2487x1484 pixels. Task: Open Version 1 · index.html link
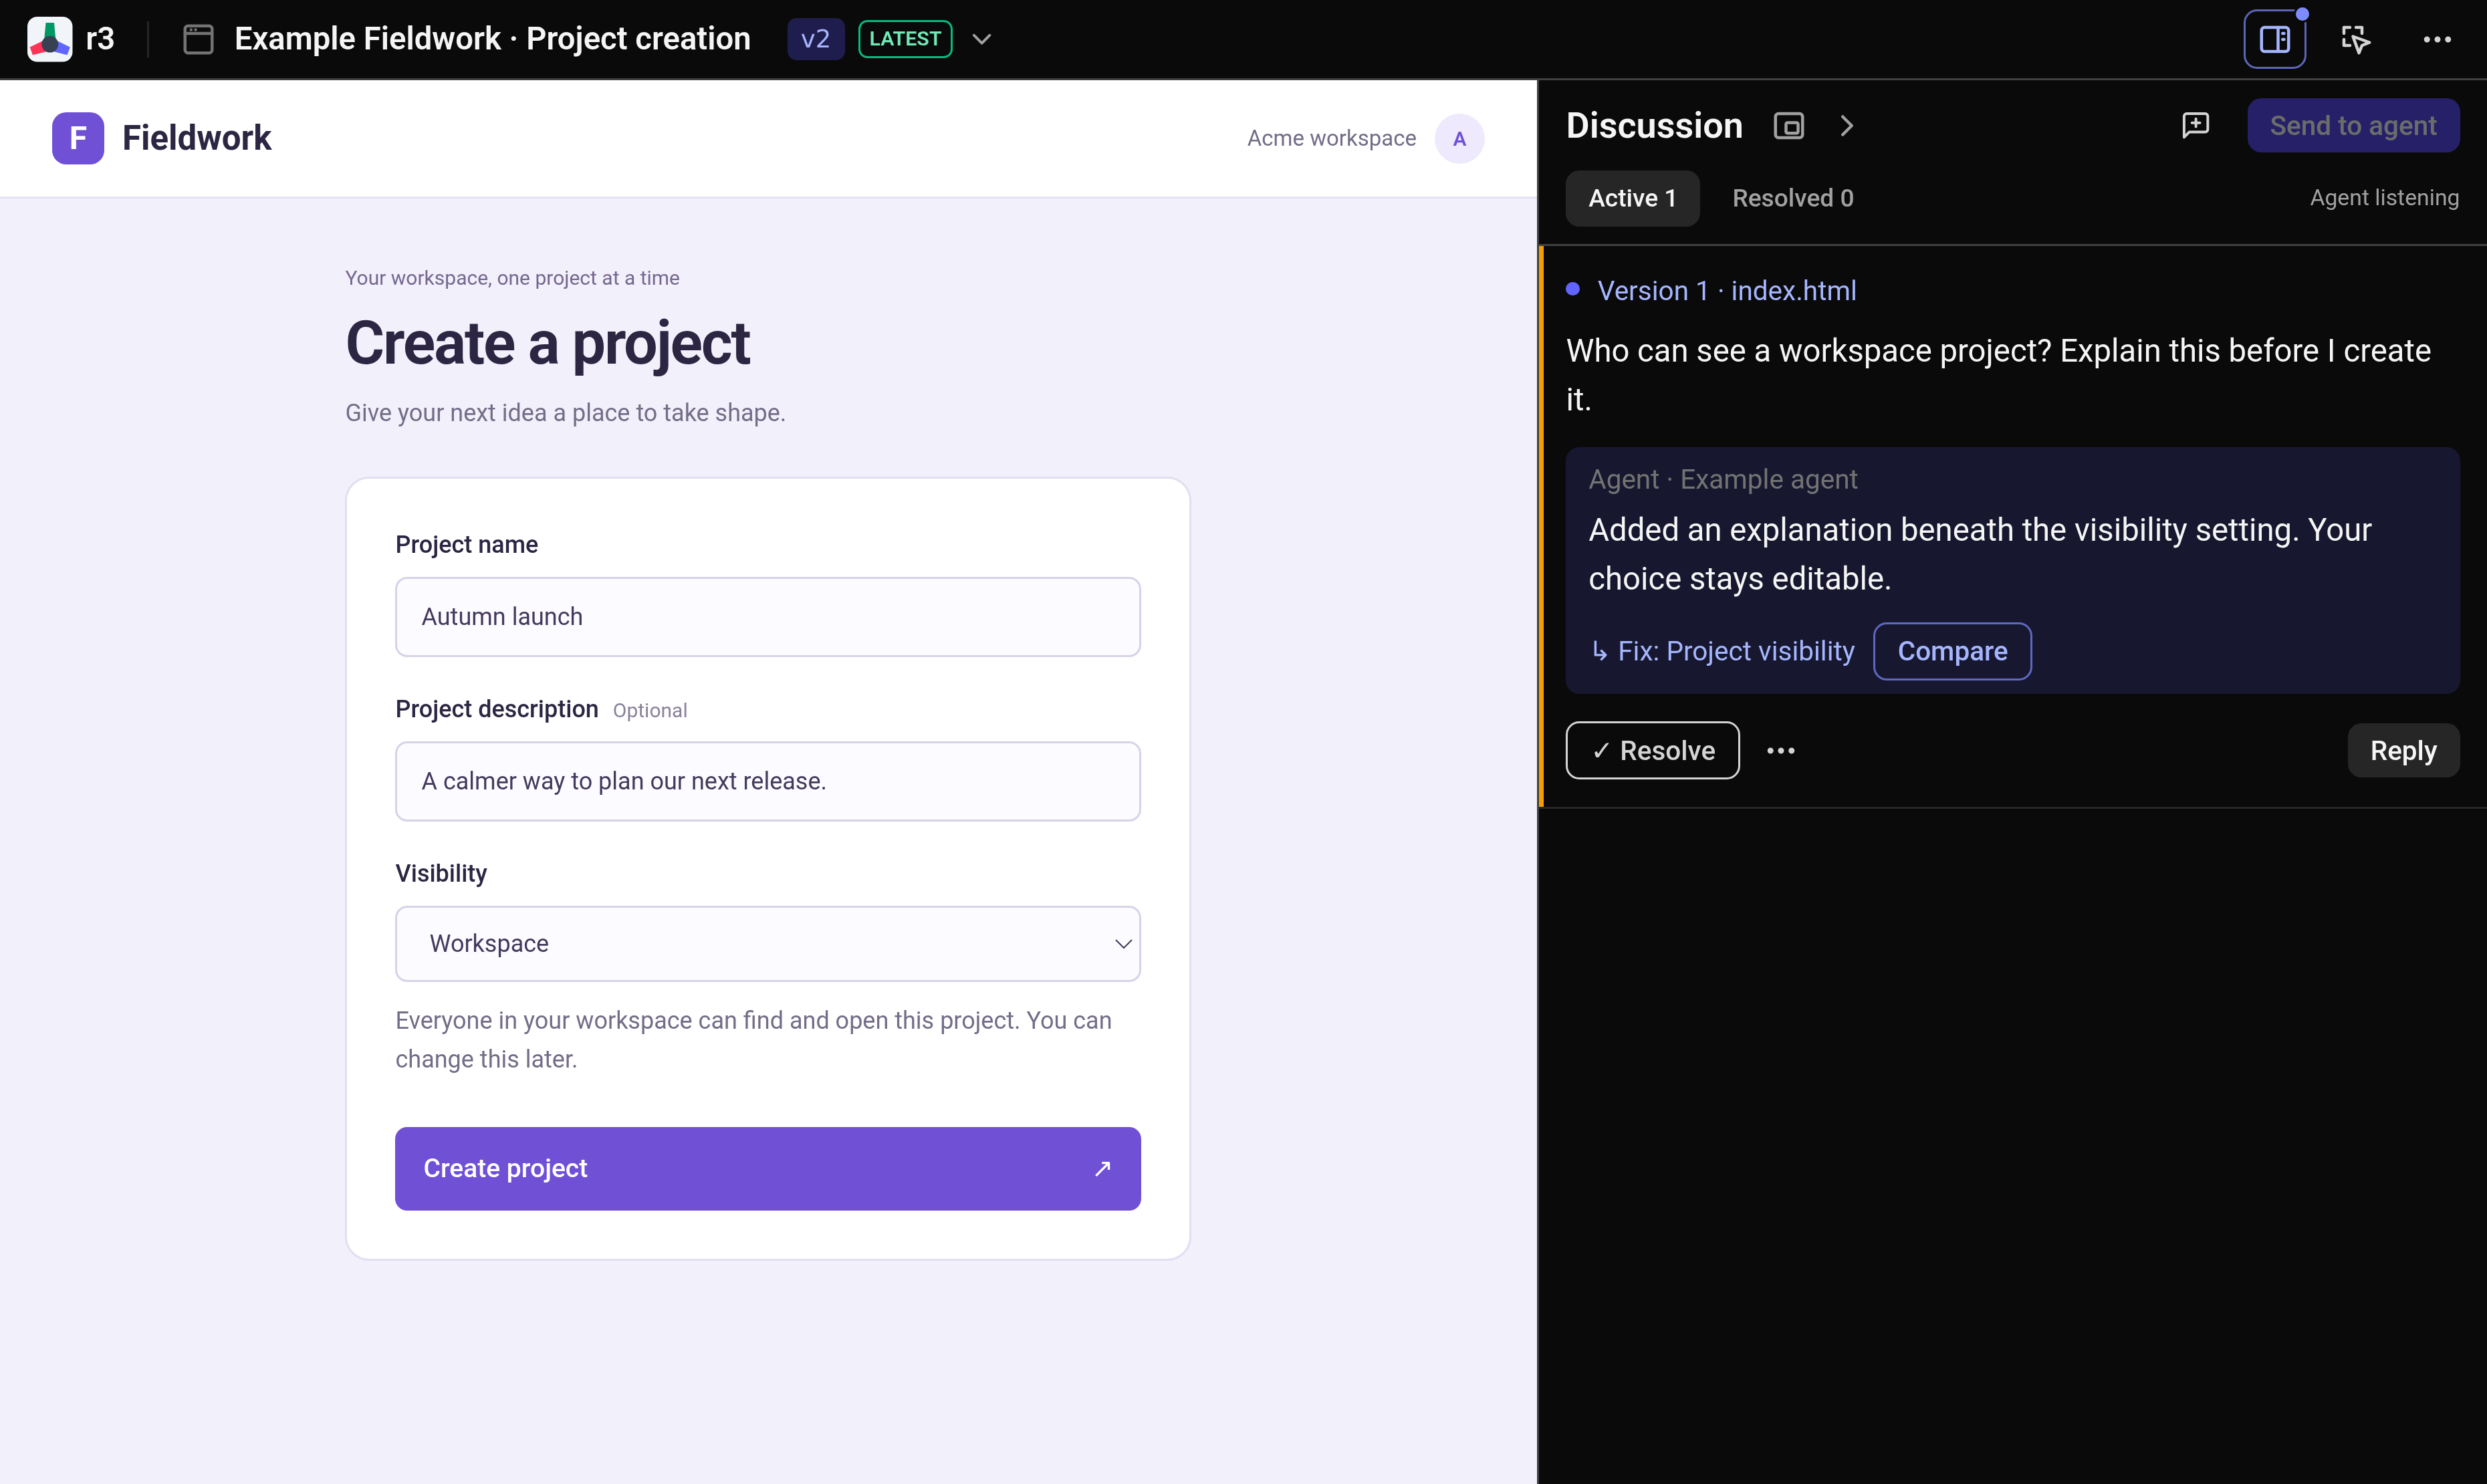click(1726, 290)
